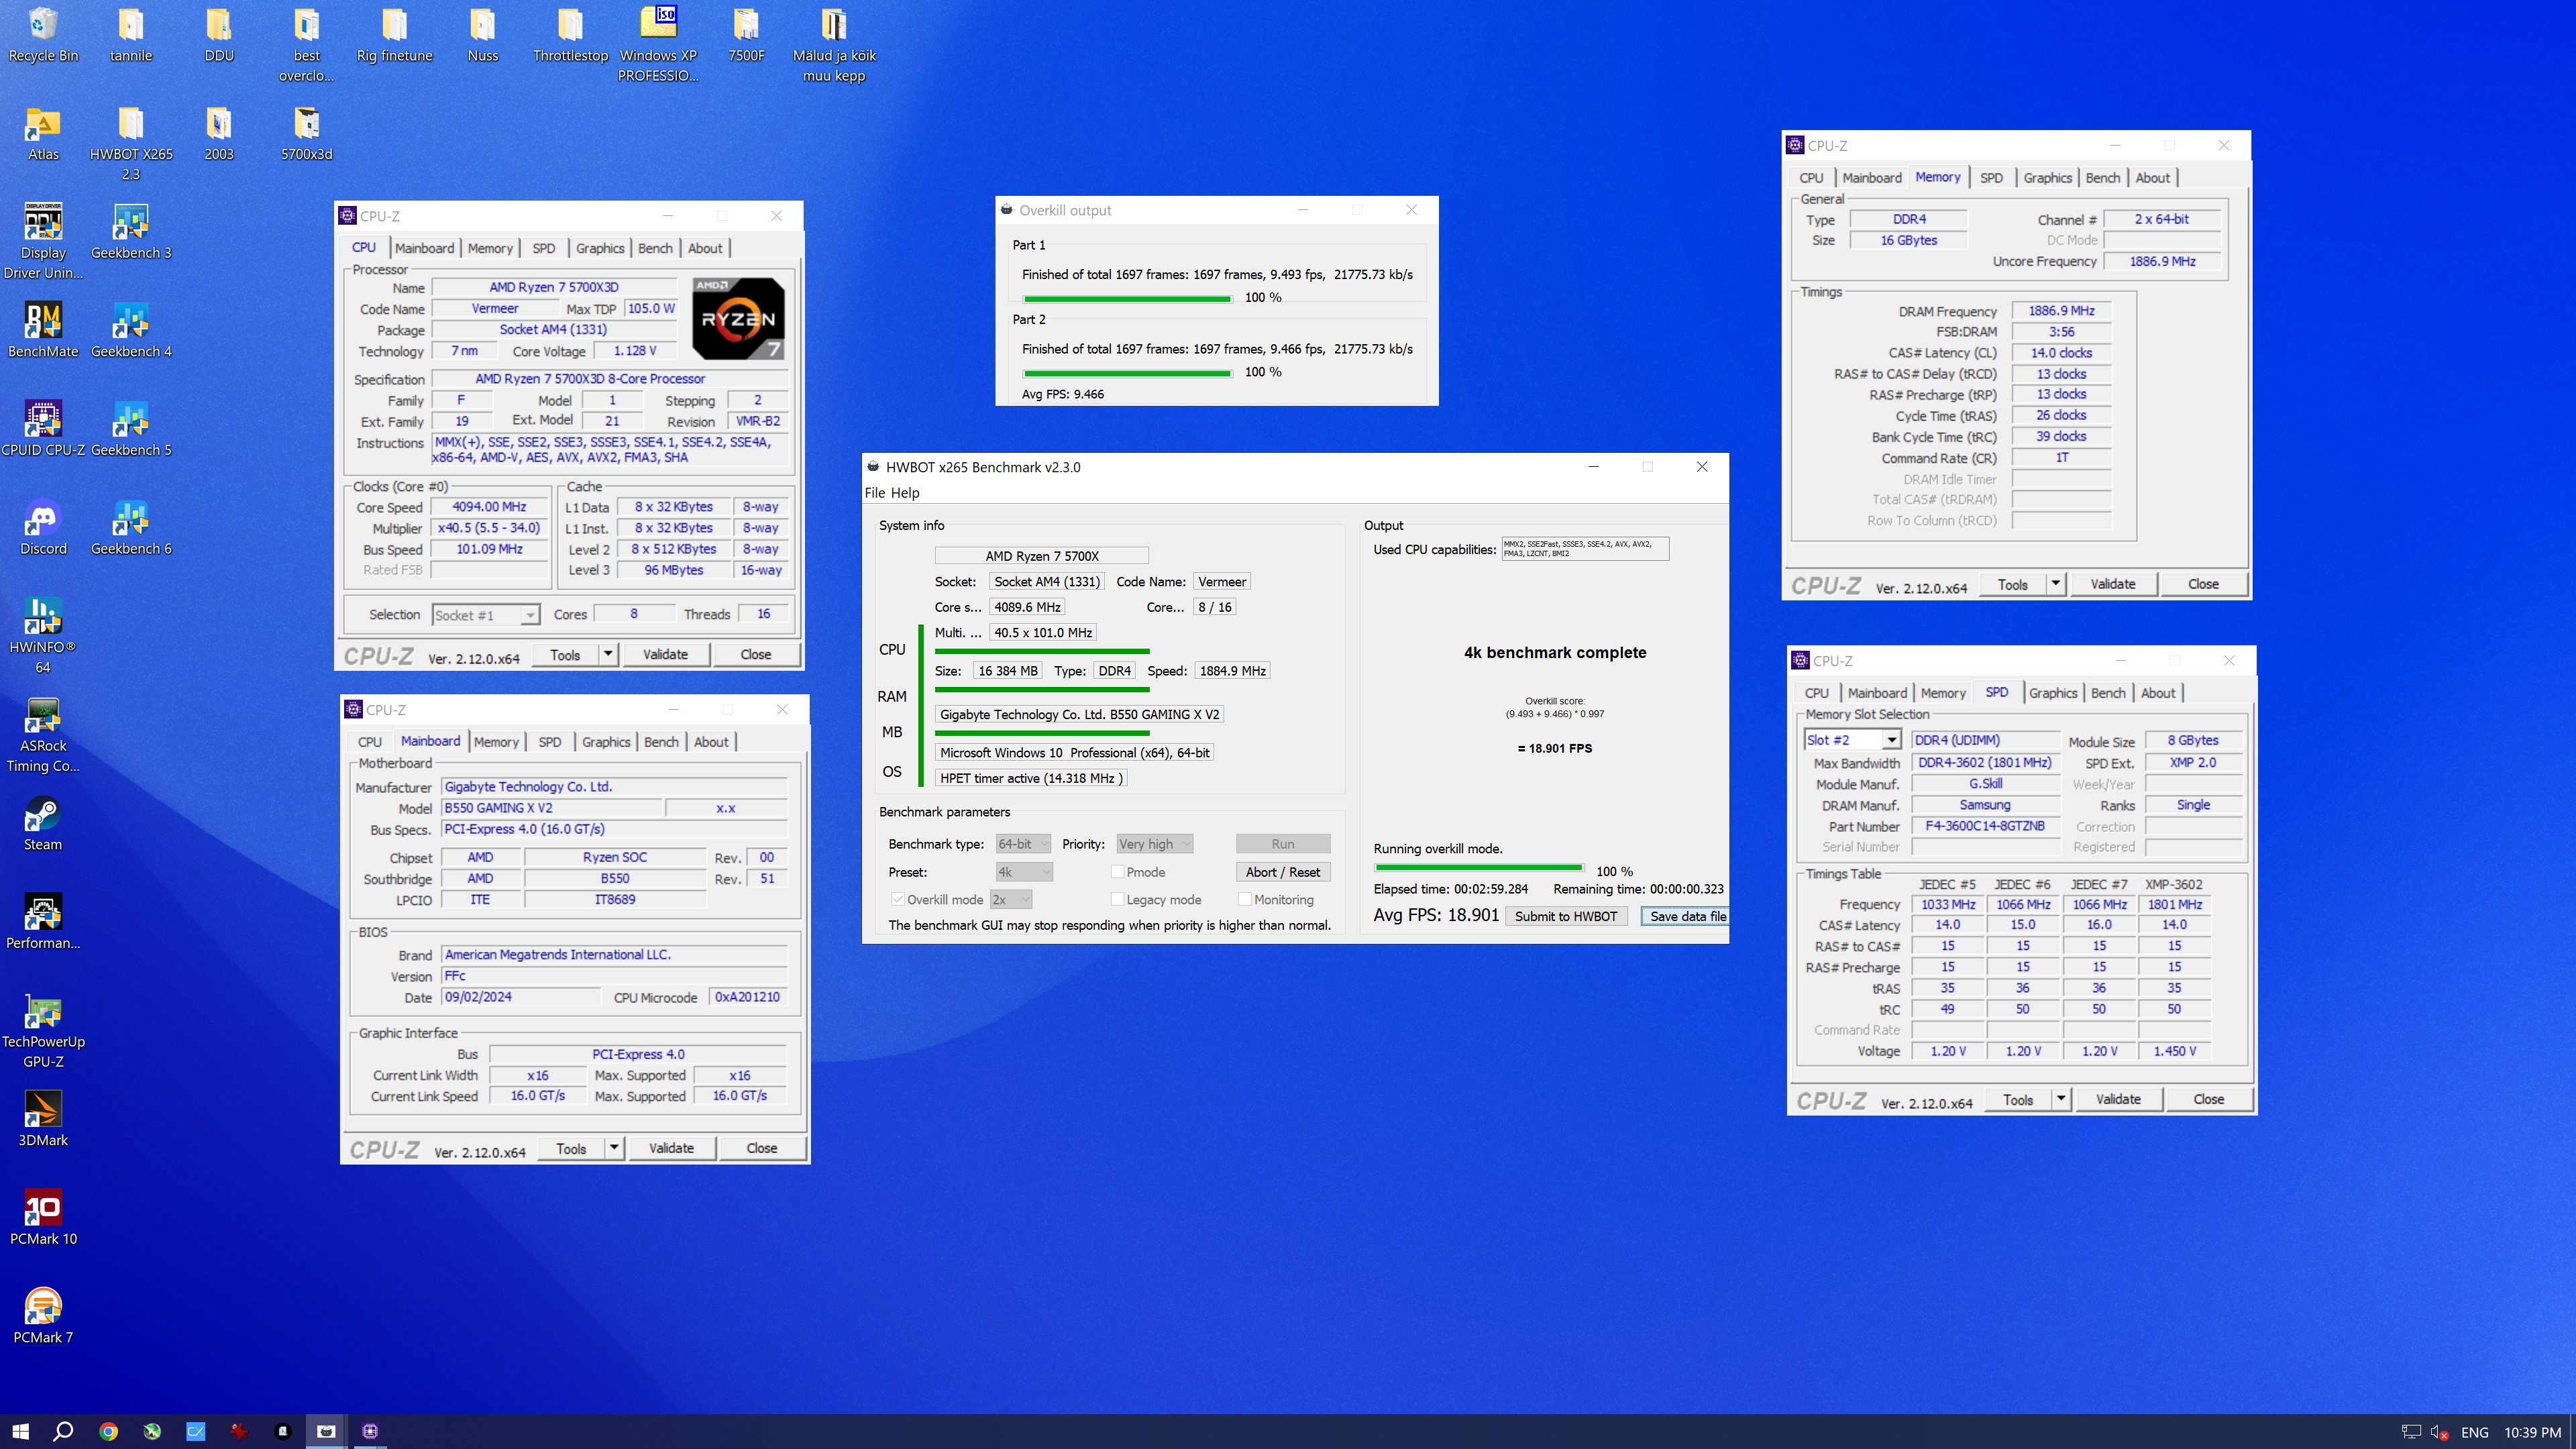Open the PCMark 7 desktop icon

(x=43, y=1316)
